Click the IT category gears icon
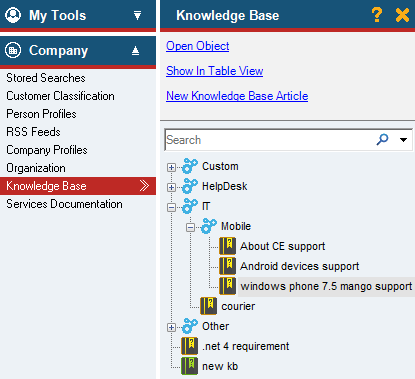 190,206
